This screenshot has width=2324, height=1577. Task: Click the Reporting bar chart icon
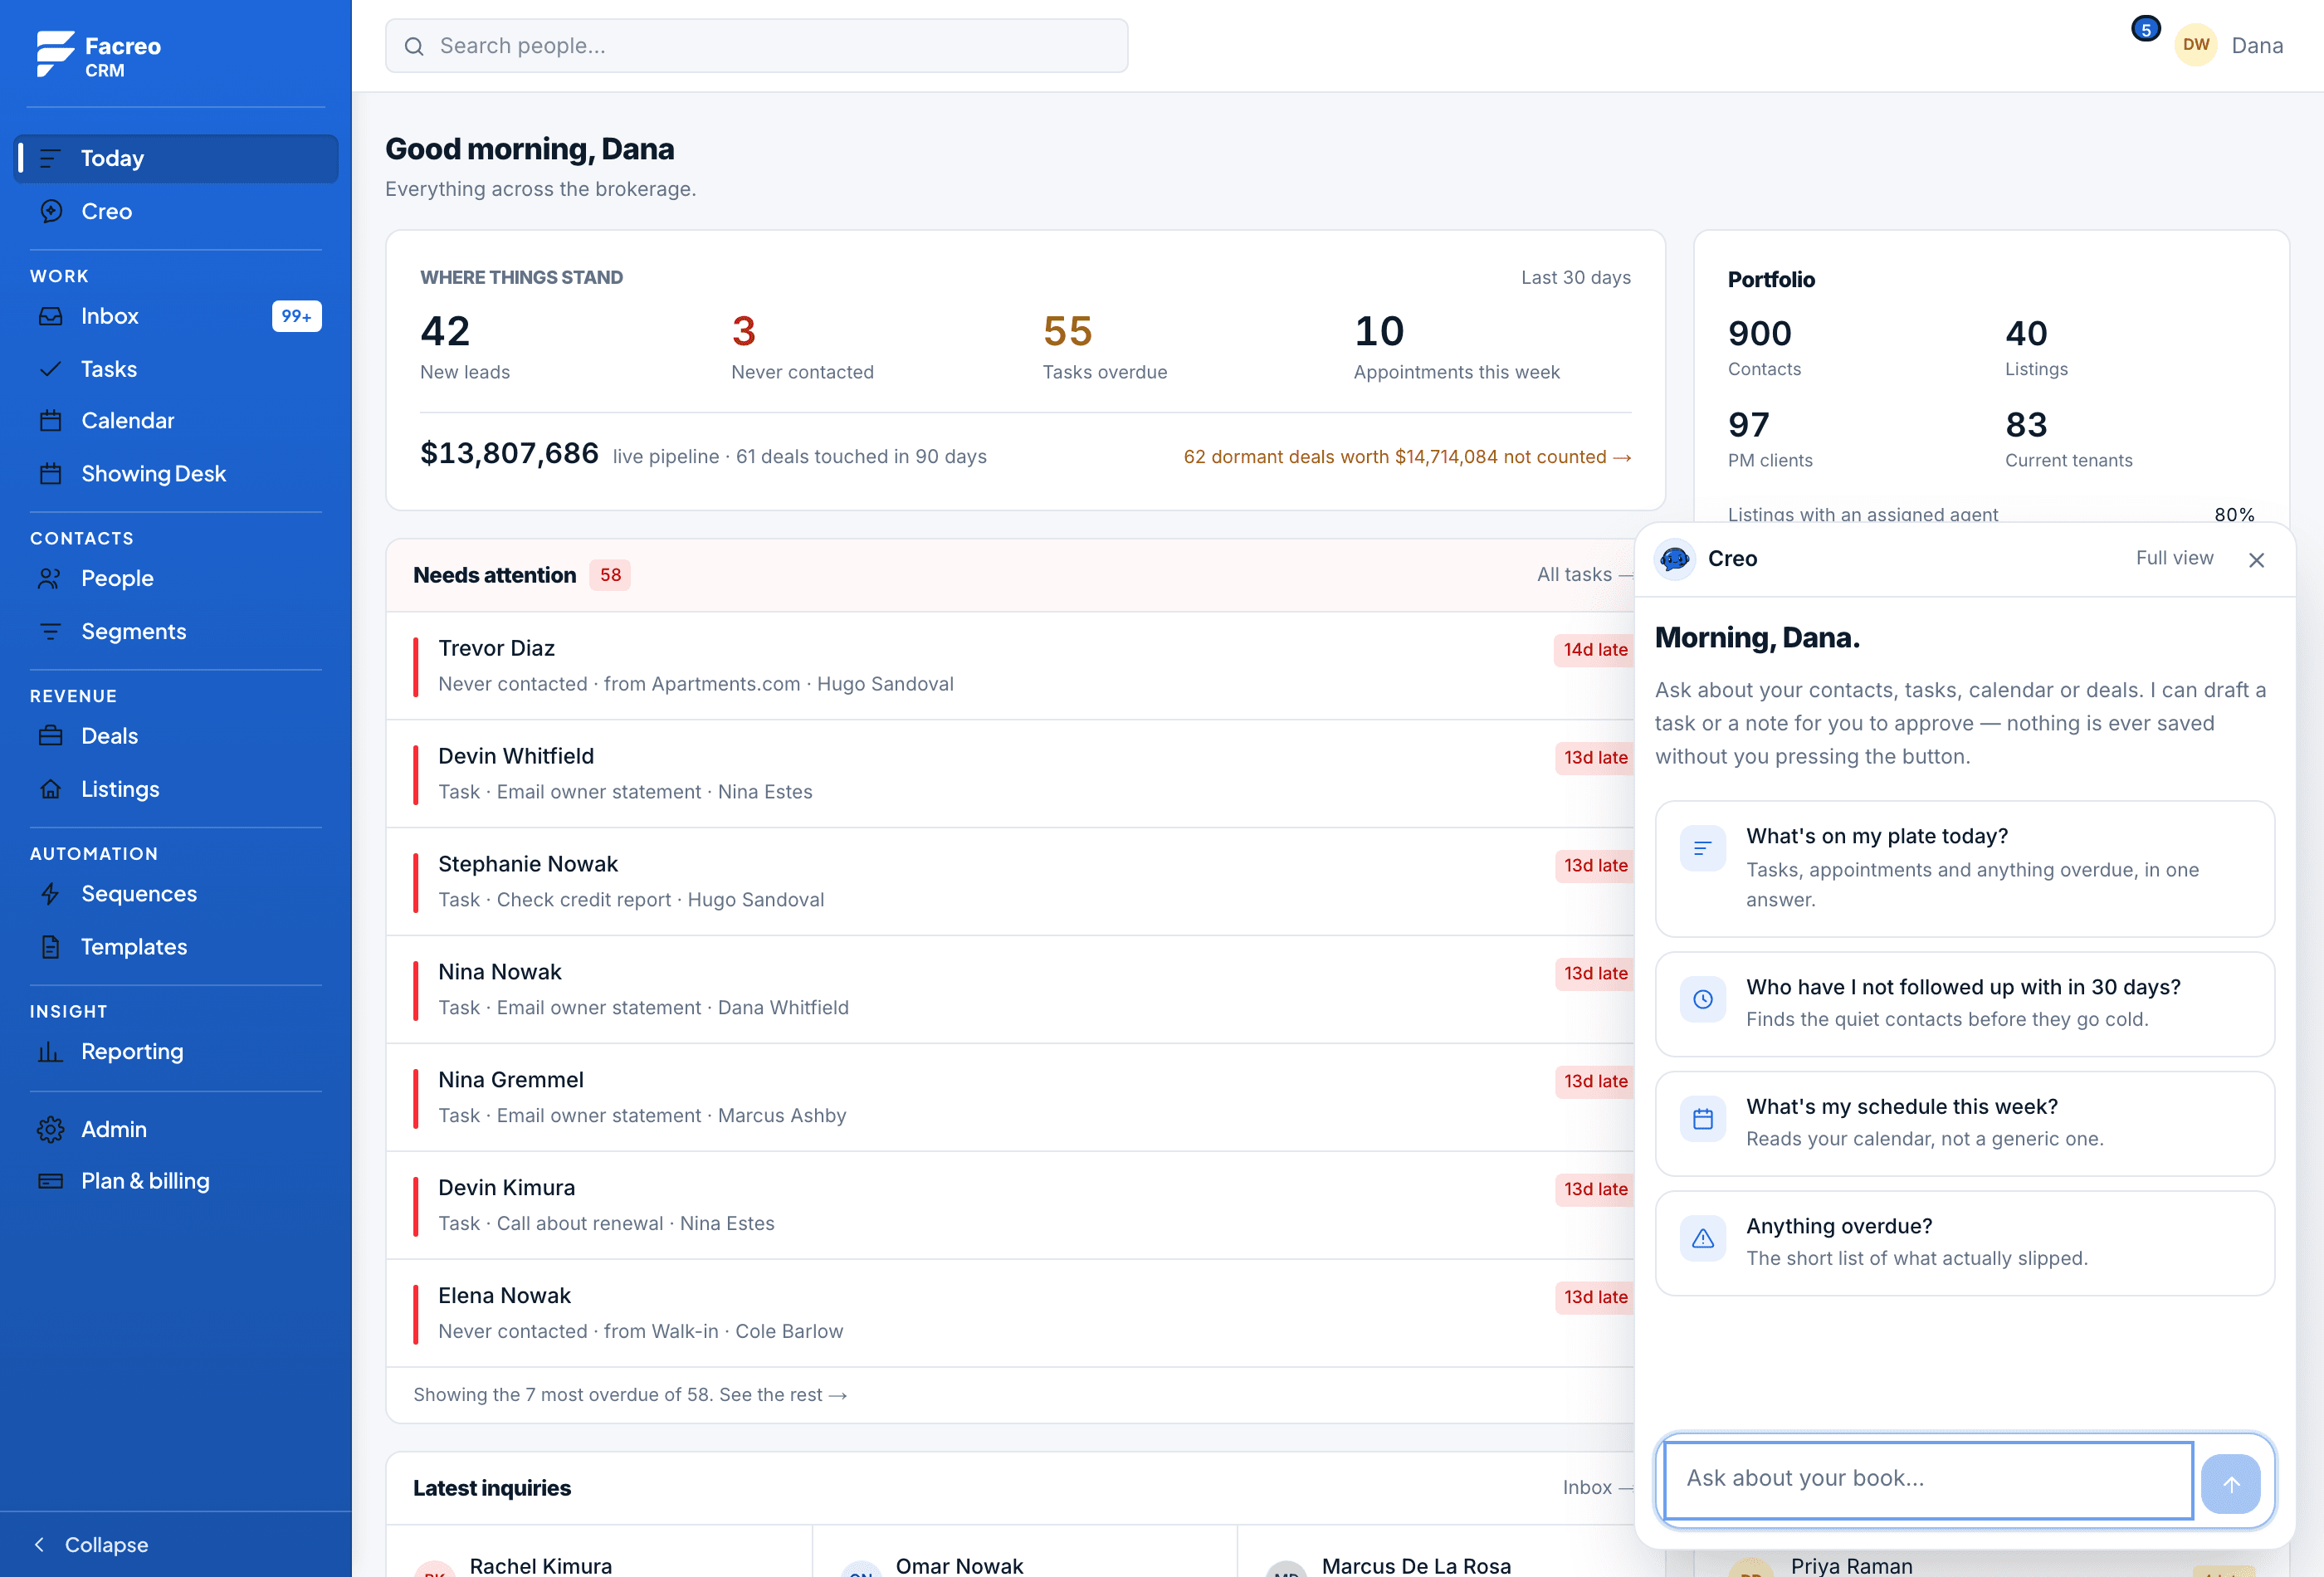click(50, 1051)
